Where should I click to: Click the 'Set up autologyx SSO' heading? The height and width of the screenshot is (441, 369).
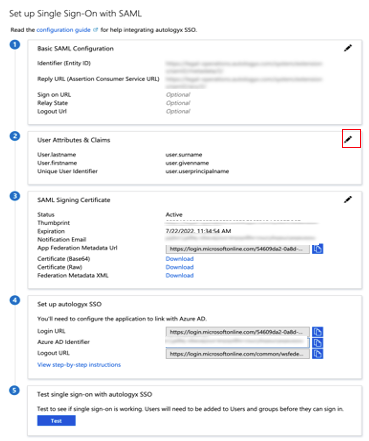coord(69,304)
